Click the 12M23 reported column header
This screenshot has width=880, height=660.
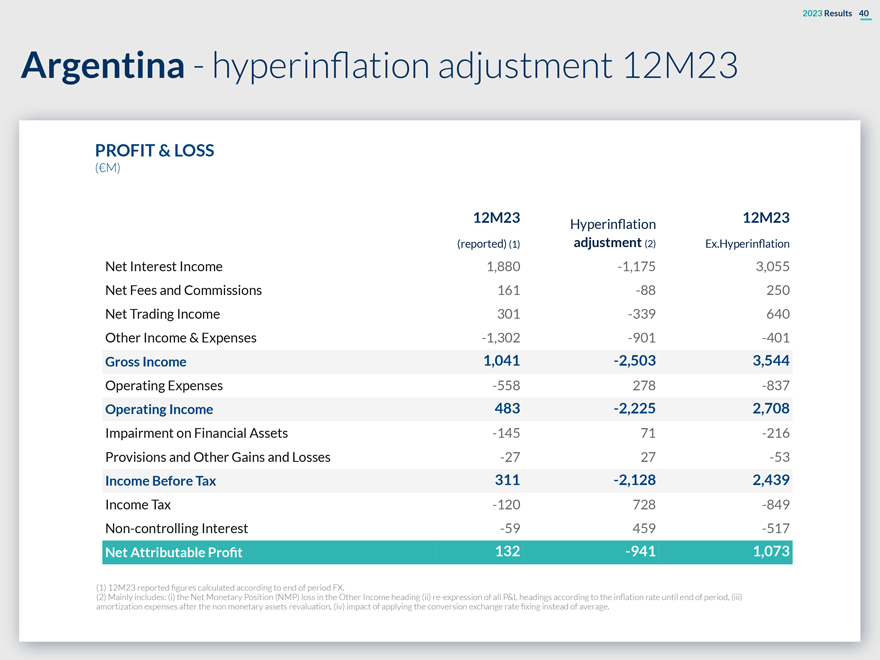click(x=489, y=229)
